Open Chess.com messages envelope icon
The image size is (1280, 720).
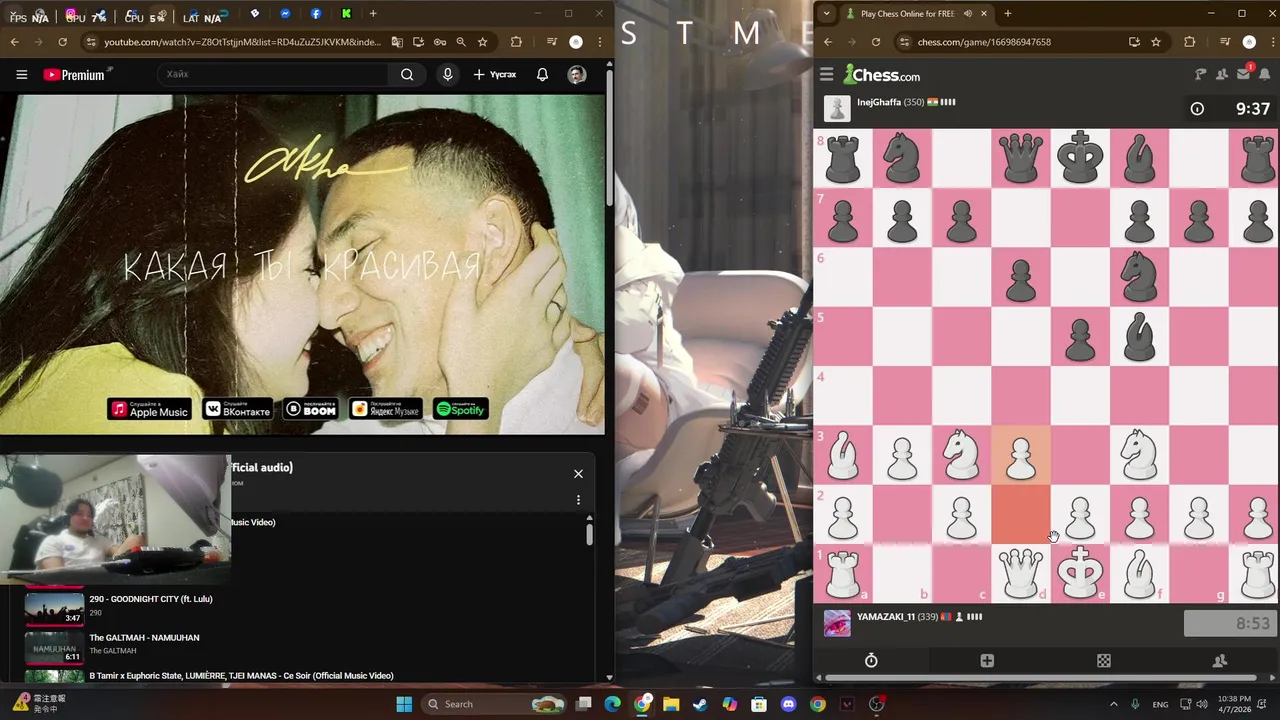pos(1243,75)
